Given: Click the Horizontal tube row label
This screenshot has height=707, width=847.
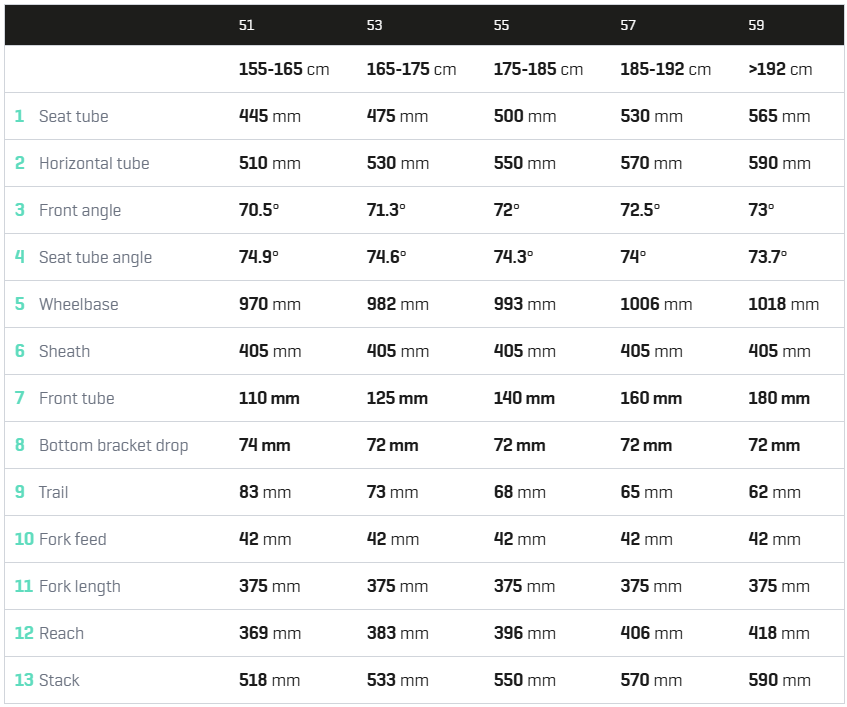Looking at the screenshot, I should click(94, 163).
